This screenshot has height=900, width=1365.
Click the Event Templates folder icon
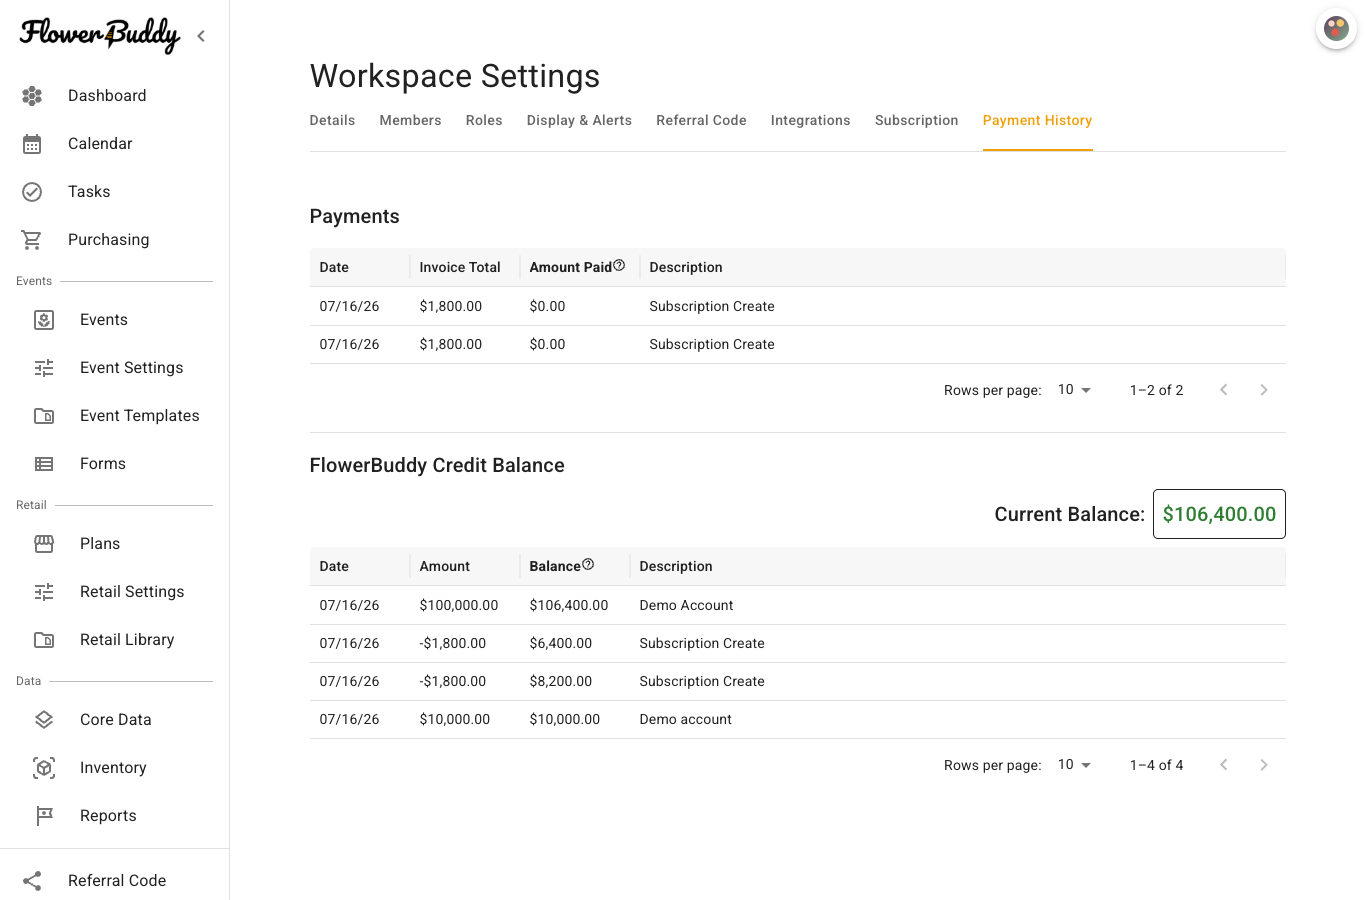(44, 416)
